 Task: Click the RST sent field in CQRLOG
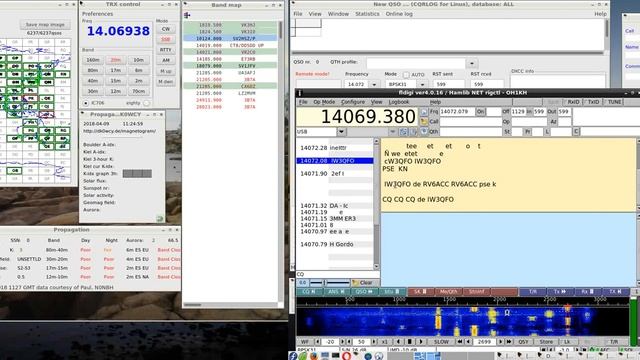[x=448, y=84]
